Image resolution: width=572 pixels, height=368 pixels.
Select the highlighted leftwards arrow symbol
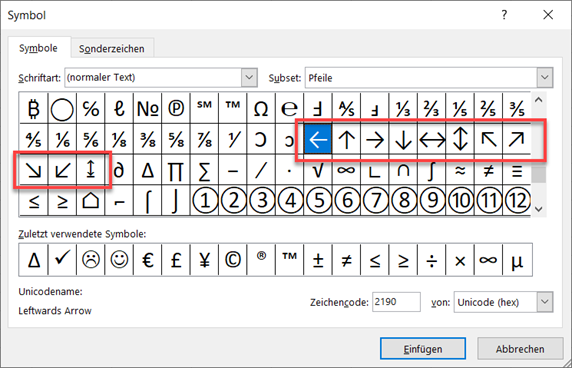pyautogui.click(x=318, y=139)
